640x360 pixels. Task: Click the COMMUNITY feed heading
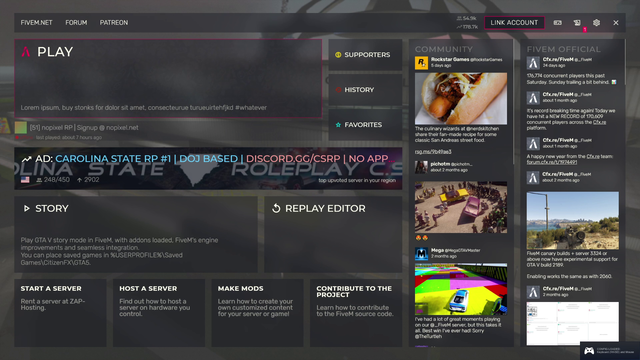[444, 49]
